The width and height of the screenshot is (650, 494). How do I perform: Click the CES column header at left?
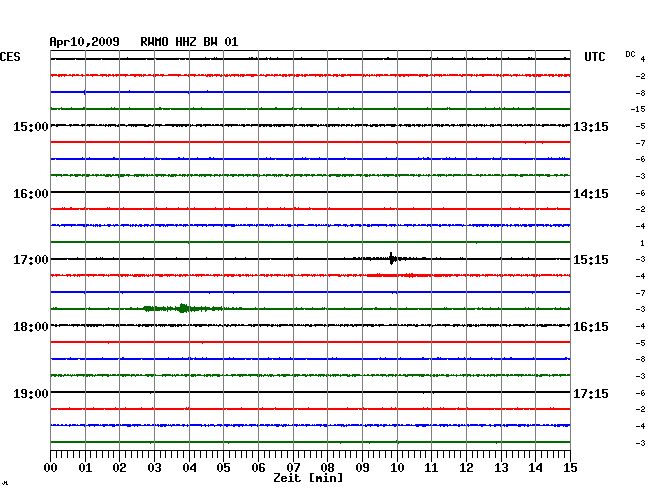(10, 57)
